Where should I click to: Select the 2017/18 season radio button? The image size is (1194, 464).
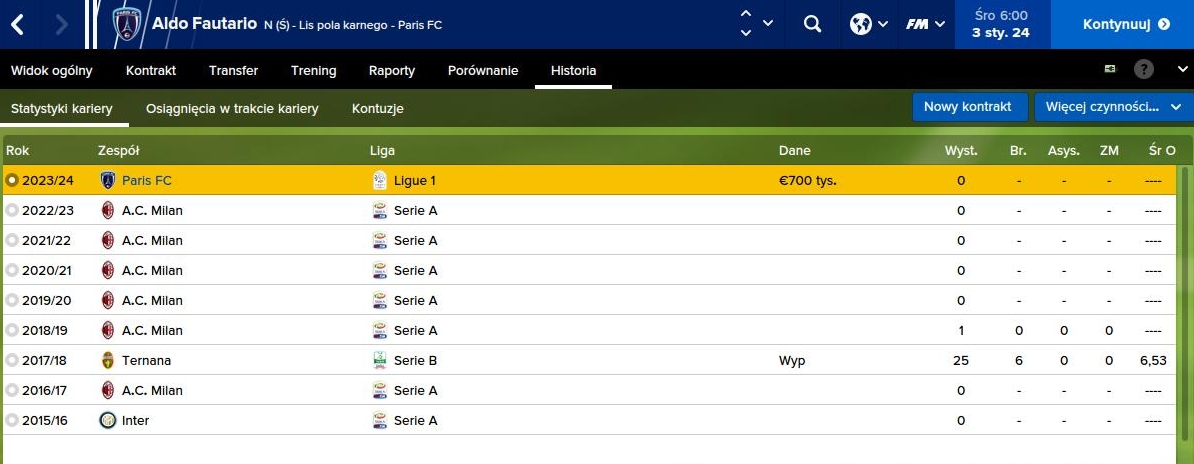12,360
